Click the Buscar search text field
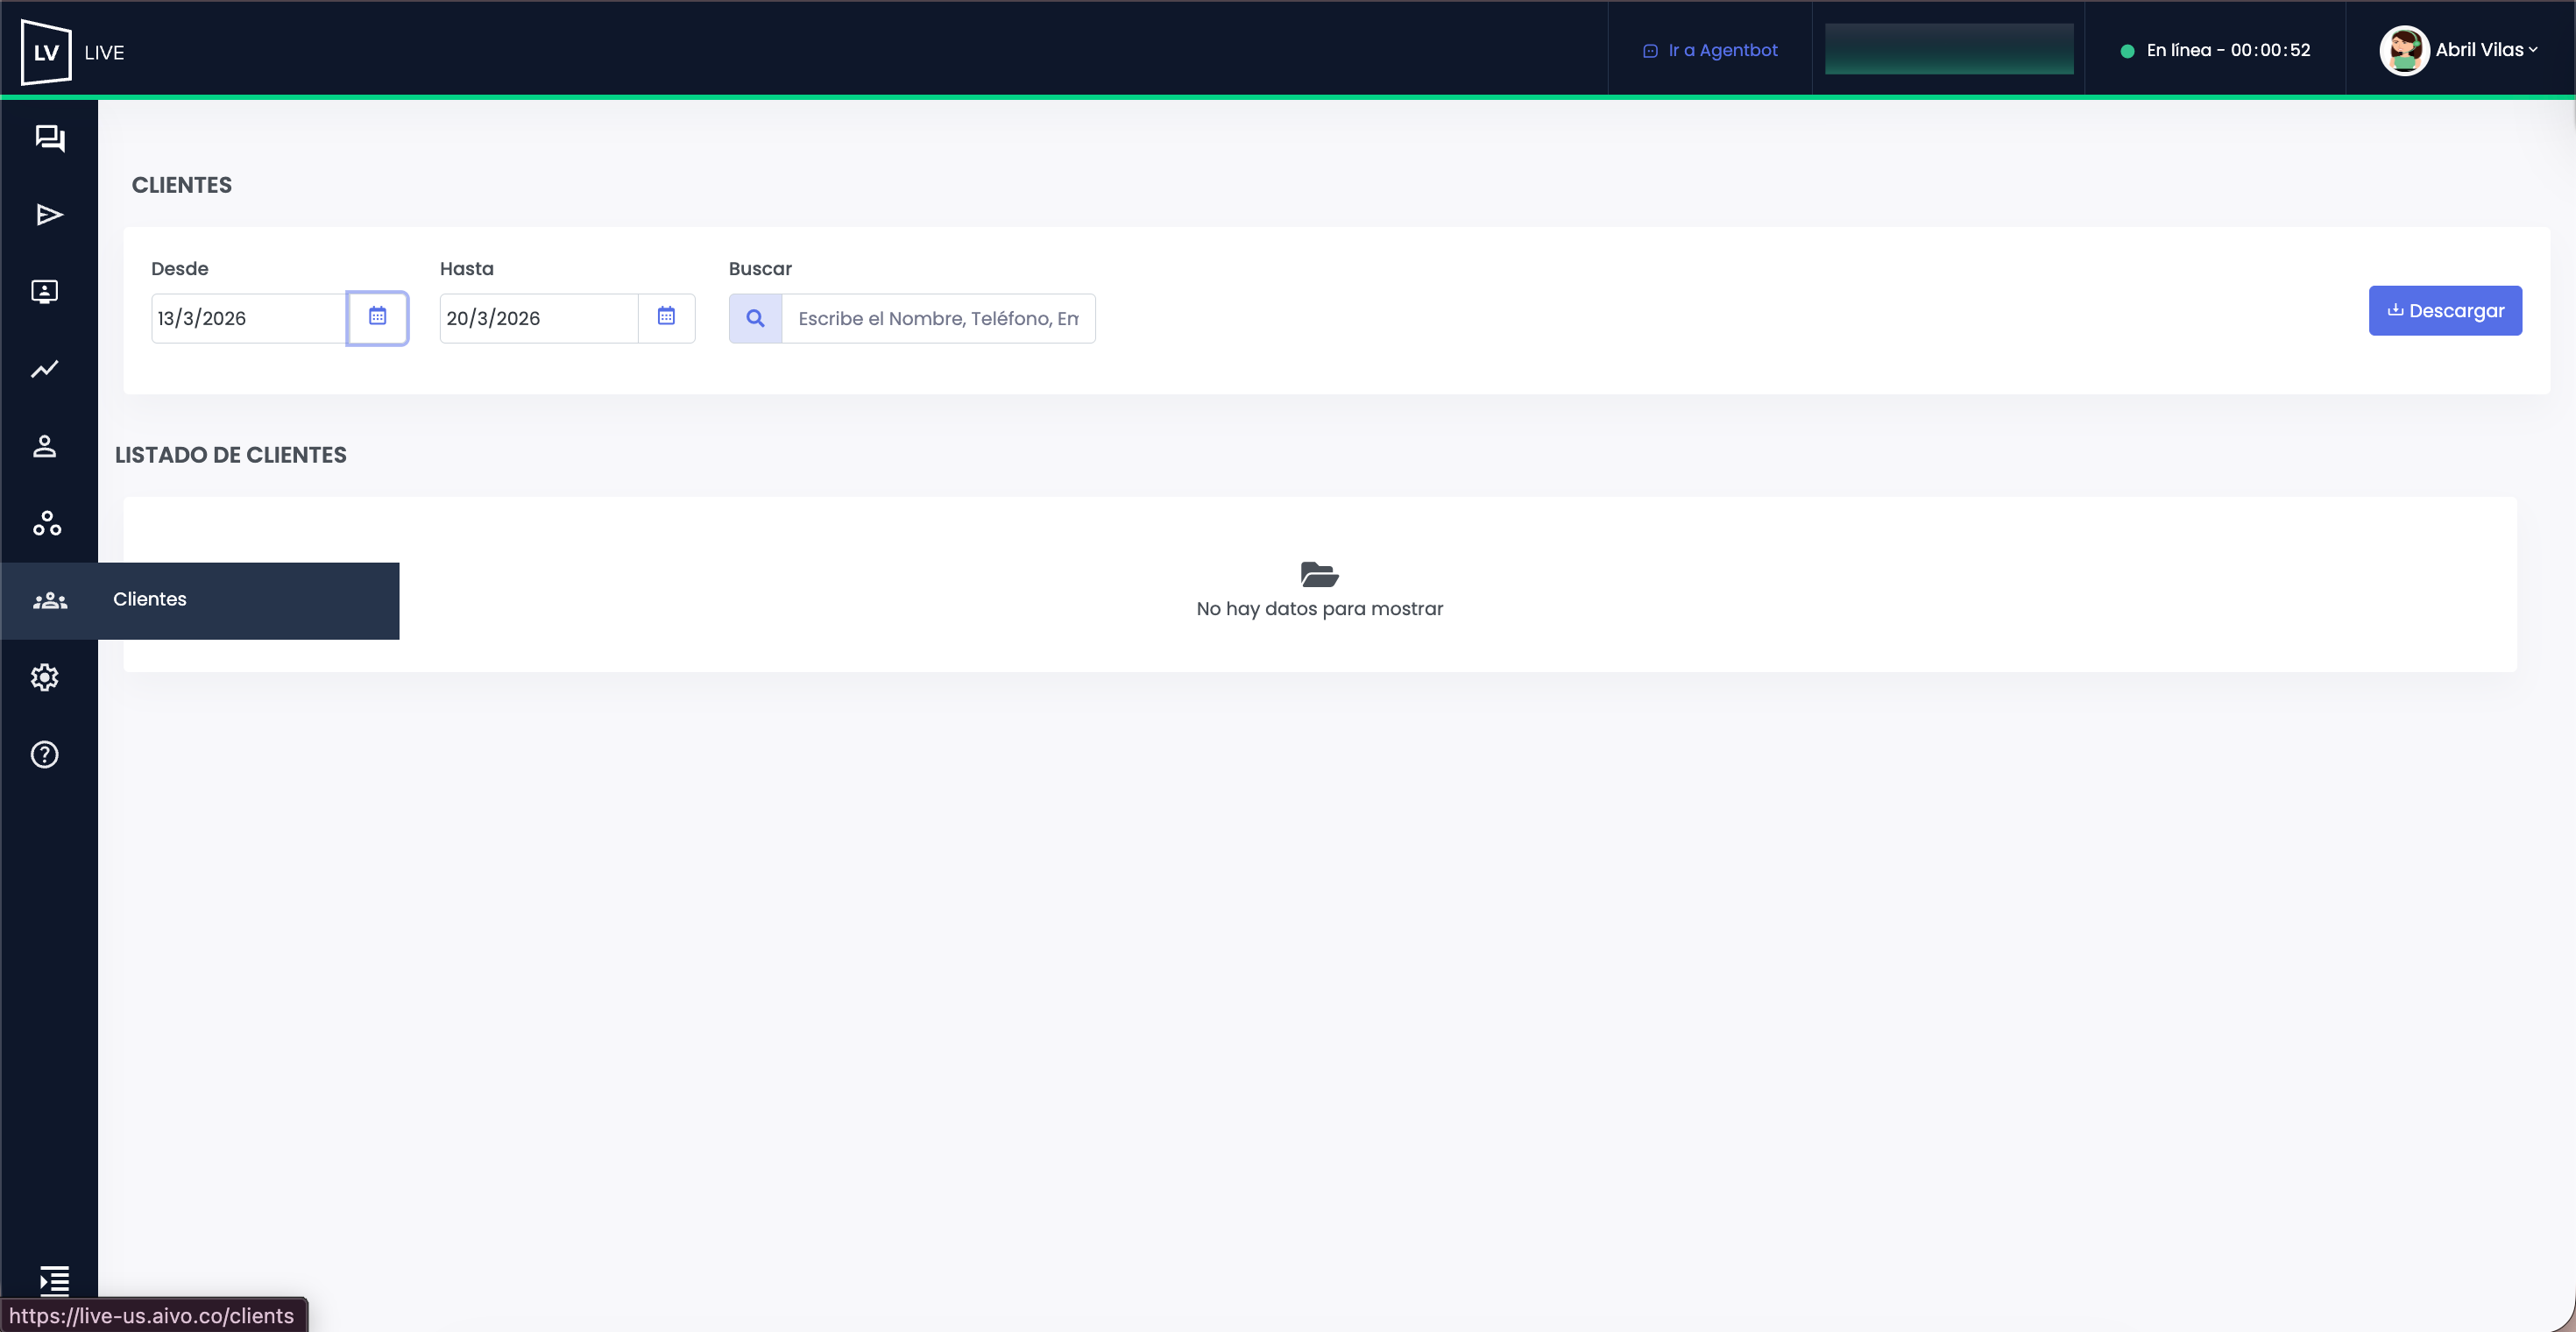The width and height of the screenshot is (2576, 1332). coord(937,318)
